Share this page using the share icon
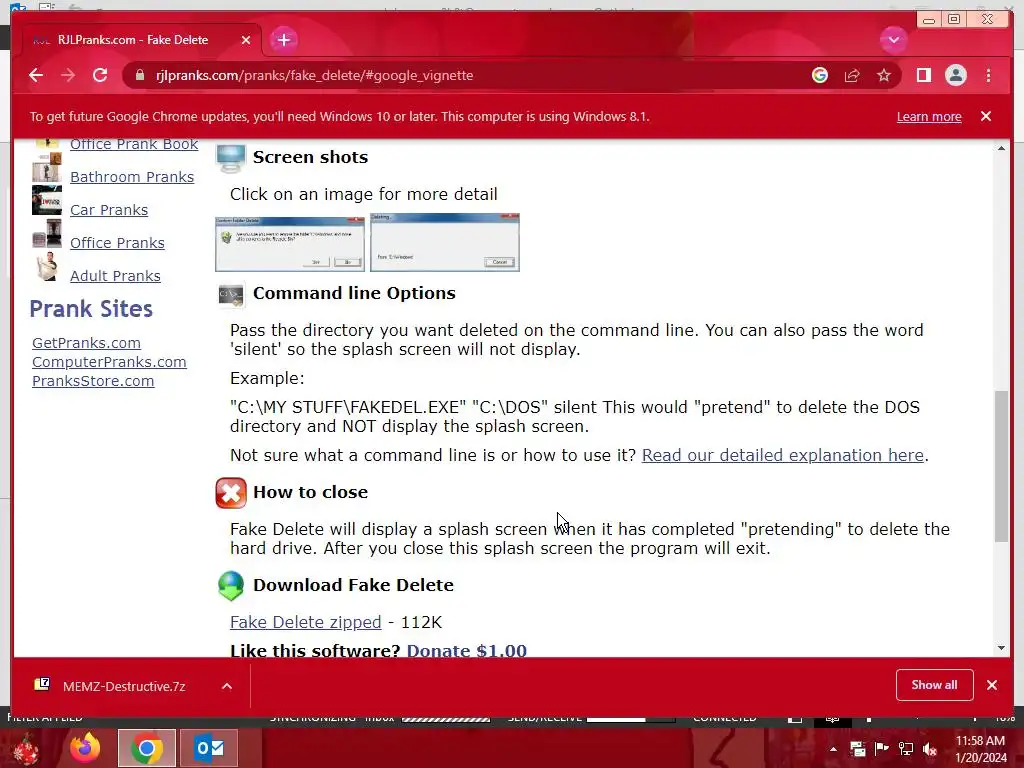Viewport: 1024px width, 768px height. [852, 75]
